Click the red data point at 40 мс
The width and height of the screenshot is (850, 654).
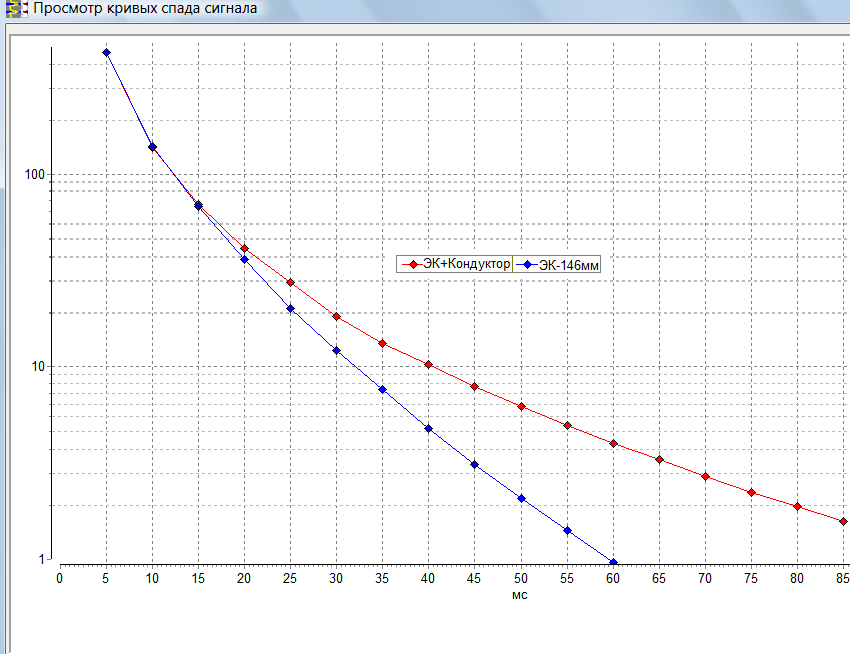pos(429,365)
